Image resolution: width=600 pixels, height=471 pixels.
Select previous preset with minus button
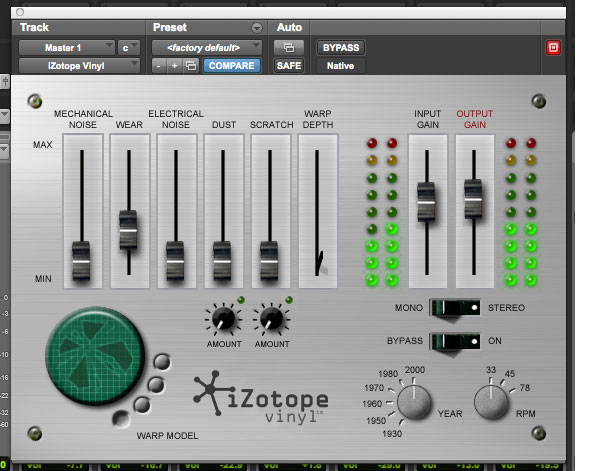pyautogui.click(x=158, y=66)
